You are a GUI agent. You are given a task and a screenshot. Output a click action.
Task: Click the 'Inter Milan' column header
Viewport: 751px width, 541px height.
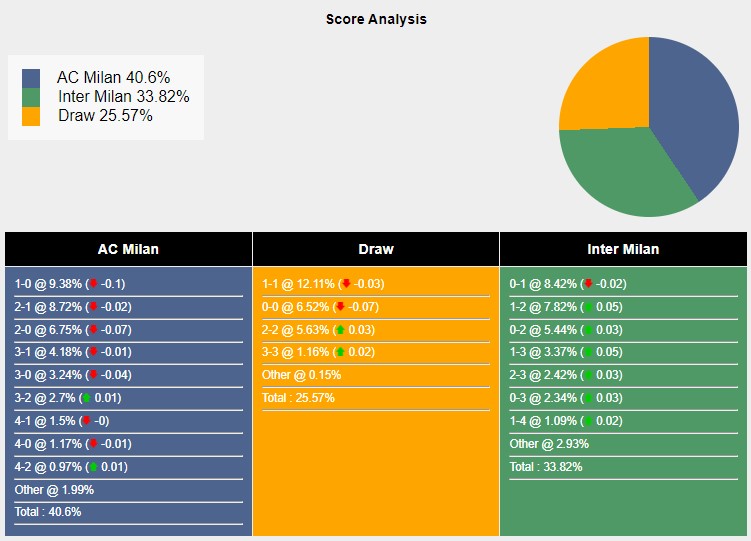click(x=623, y=249)
